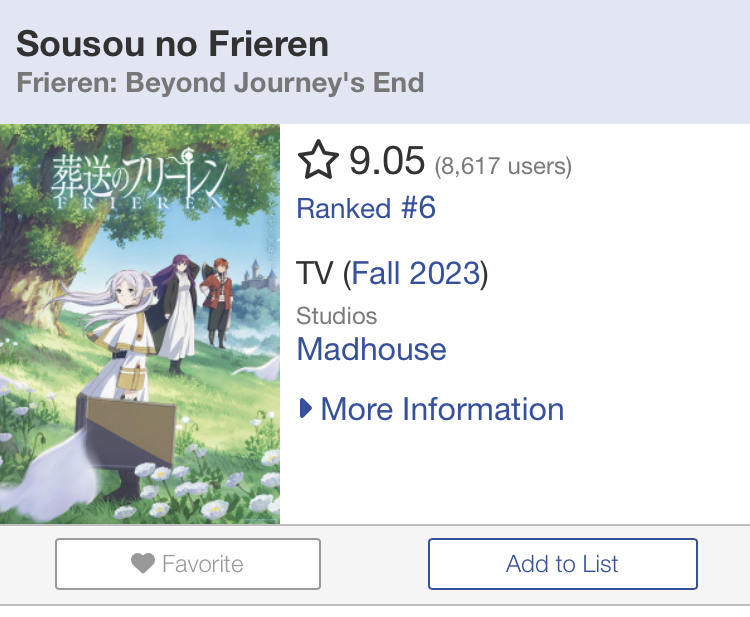Screen dimensions: 750x617
Task: Expand the More Information triangle arrow
Action: tap(306, 409)
